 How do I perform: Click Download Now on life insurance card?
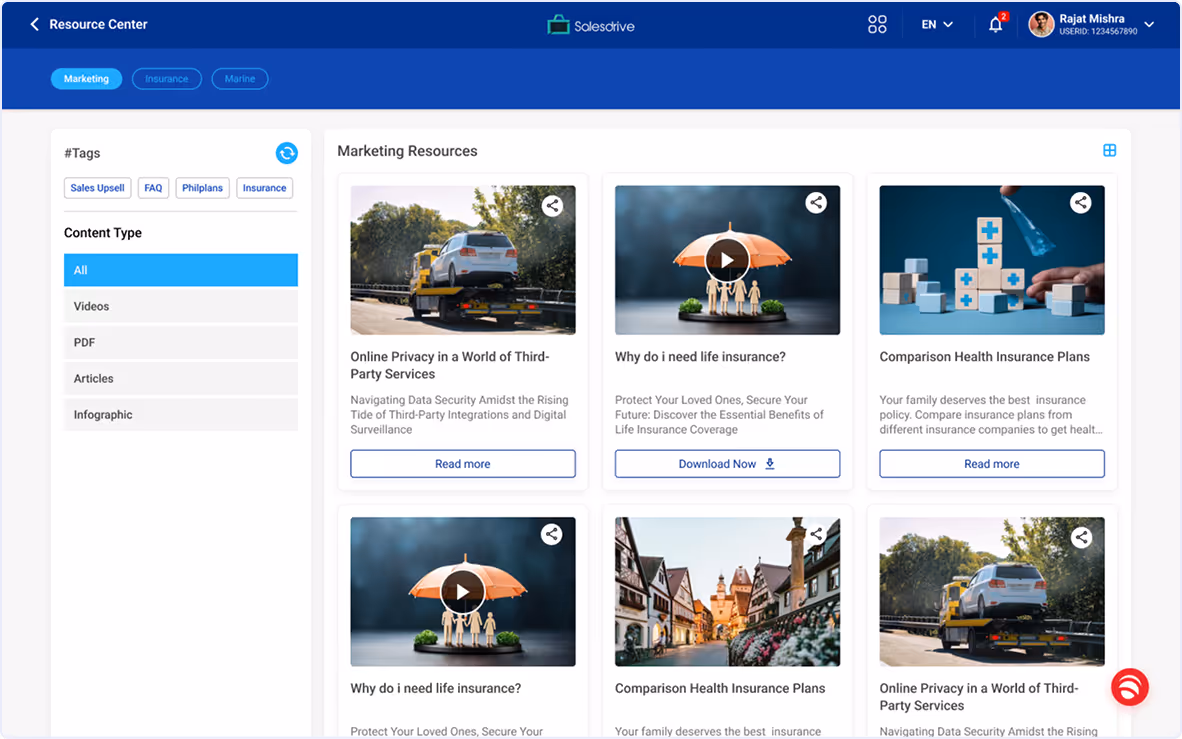coord(727,464)
